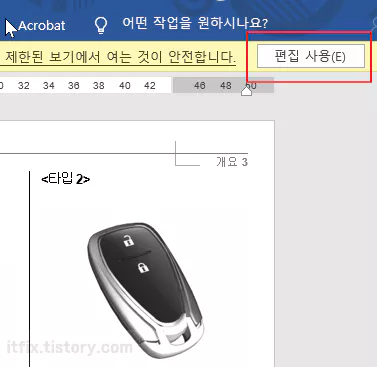Open the Acrobat ribbon tab
377x367 pixels.
[42, 26]
